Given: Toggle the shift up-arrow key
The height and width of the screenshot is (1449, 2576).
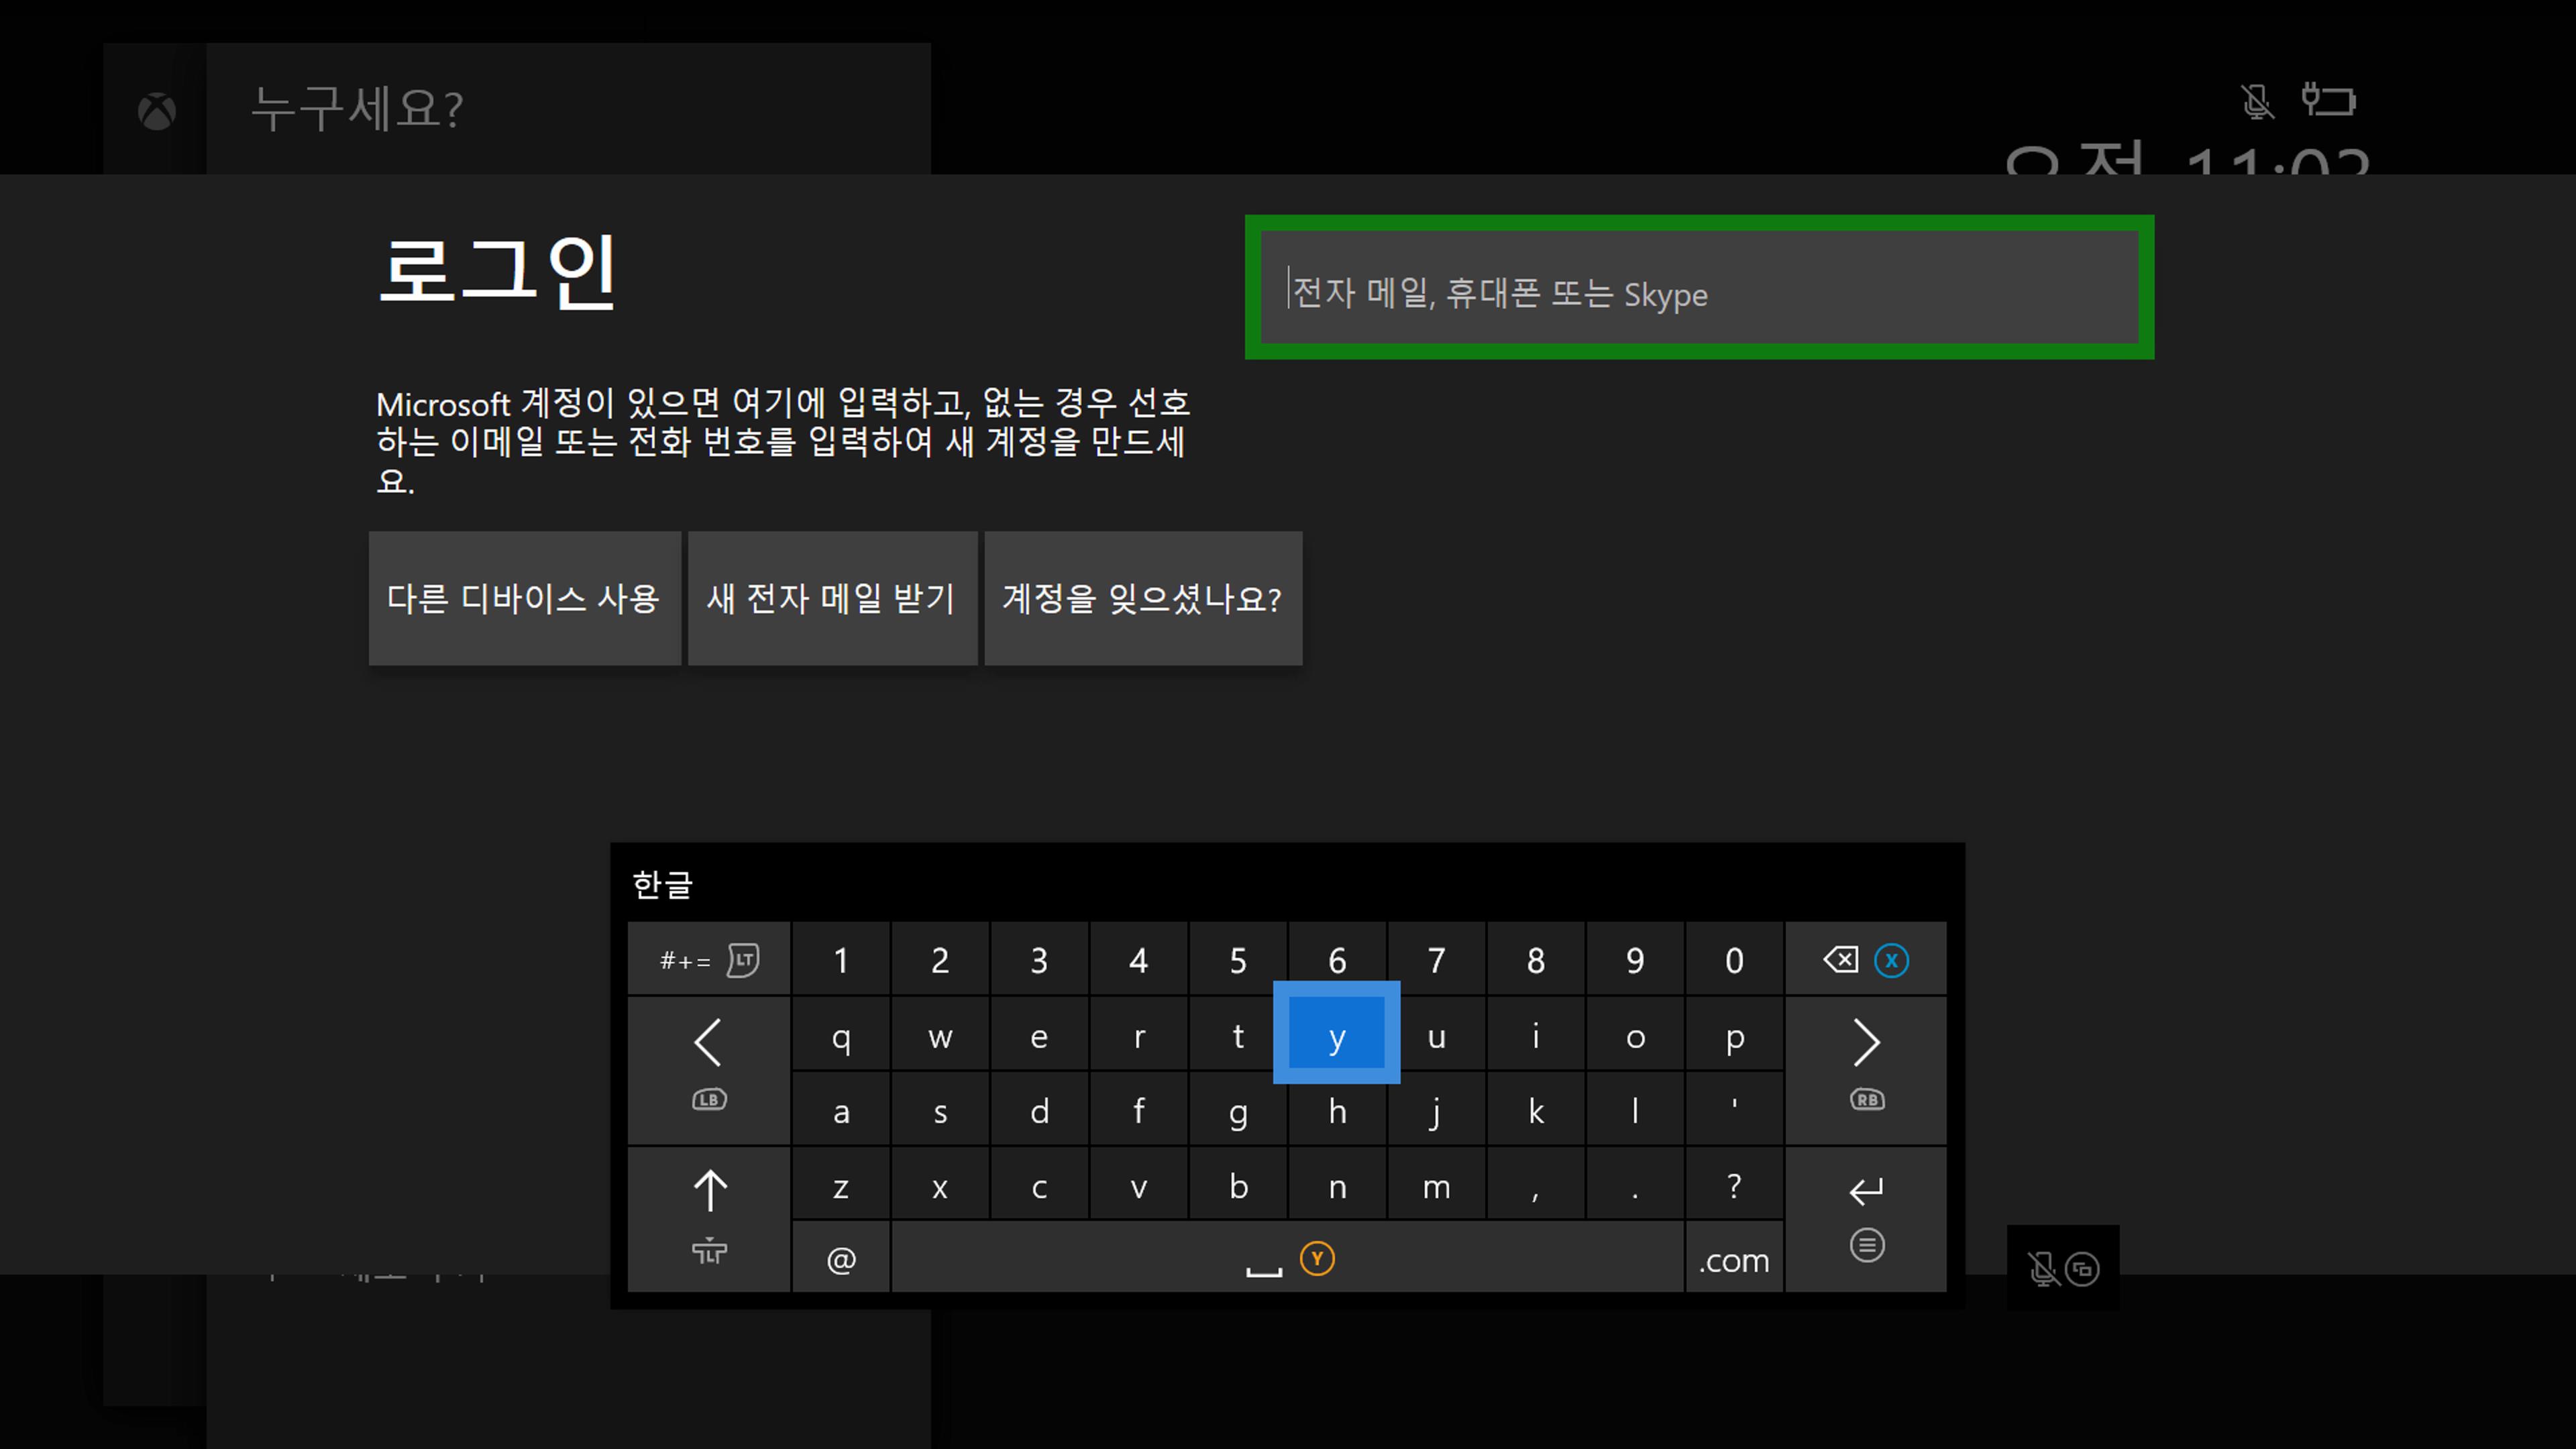Looking at the screenshot, I should (x=709, y=1219).
